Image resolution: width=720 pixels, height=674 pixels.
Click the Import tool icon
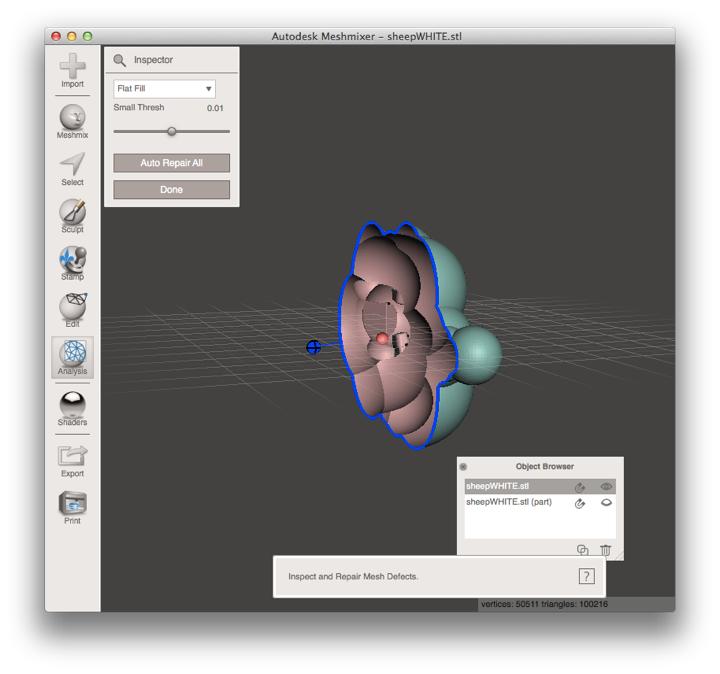tap(72, 68)
